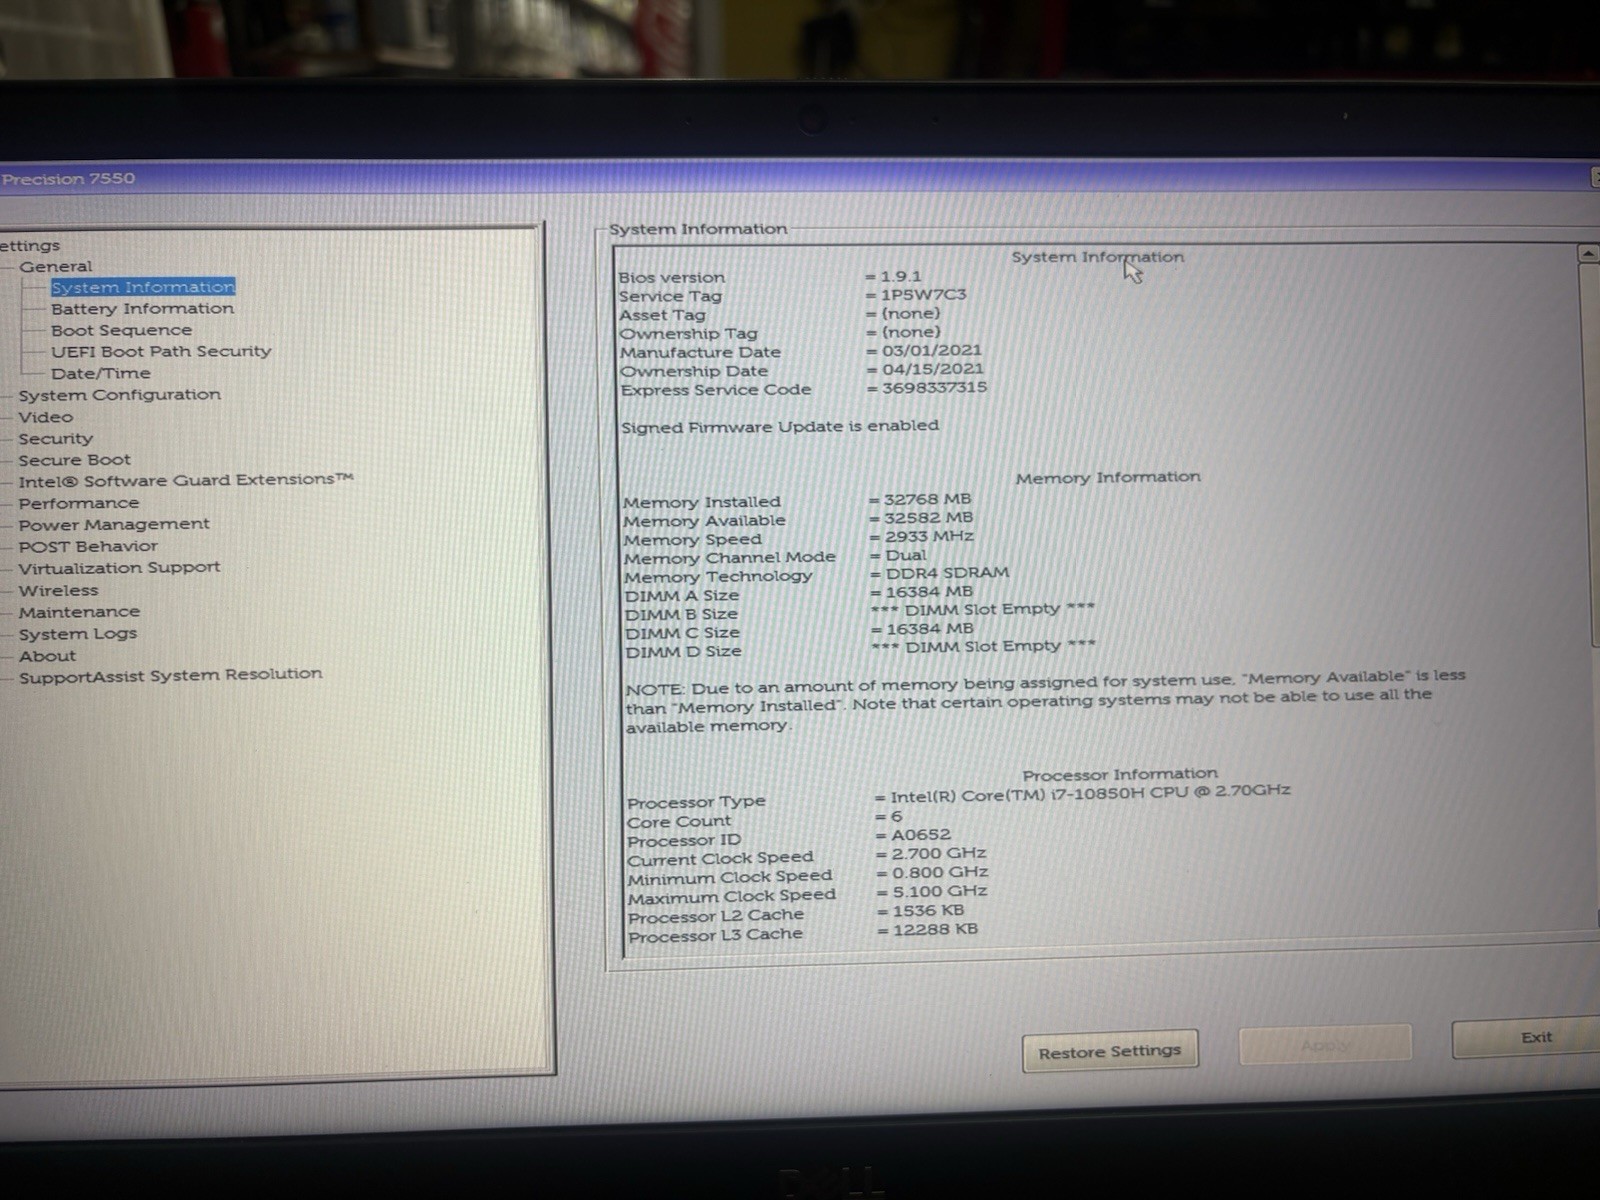Expand the Security category

click(55, 439)
